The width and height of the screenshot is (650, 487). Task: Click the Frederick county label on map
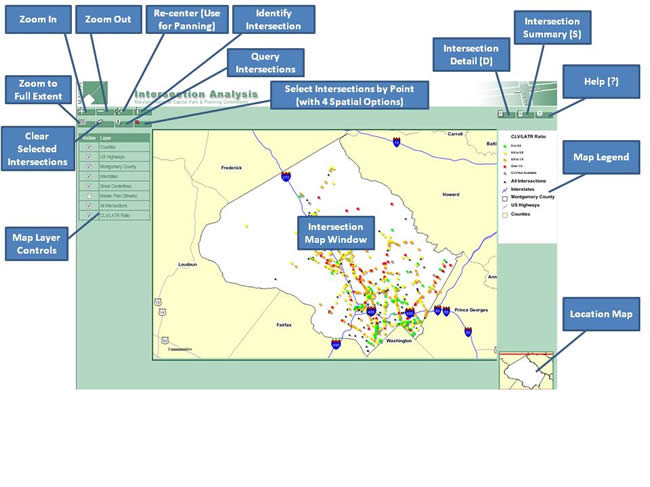pyautogui.click(x=231, y=168)
